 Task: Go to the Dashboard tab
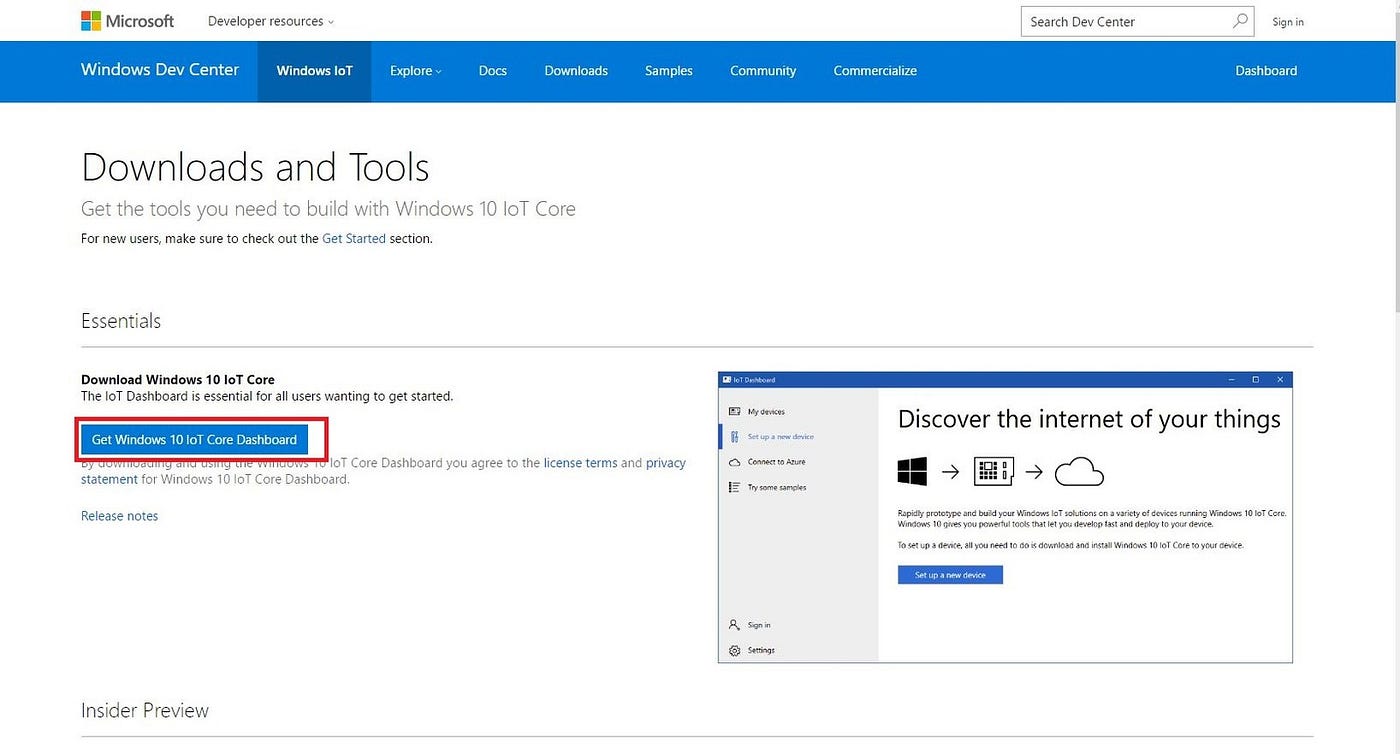(x=1265, y=70)
